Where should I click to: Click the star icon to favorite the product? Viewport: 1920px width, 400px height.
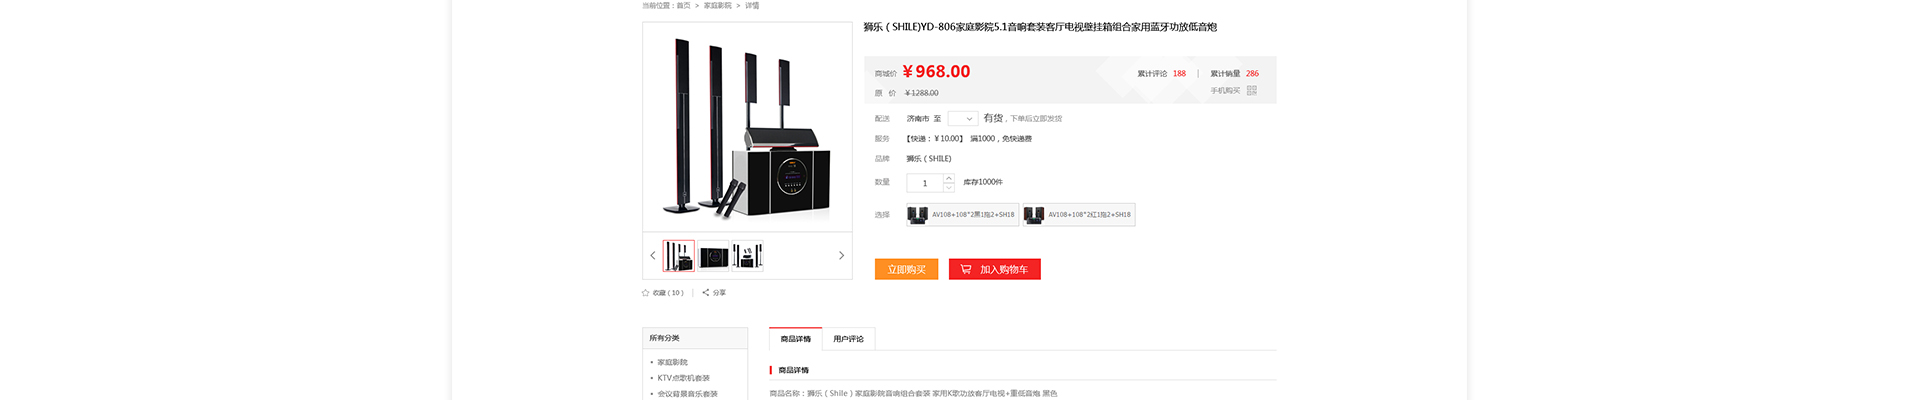click(645, 293)
